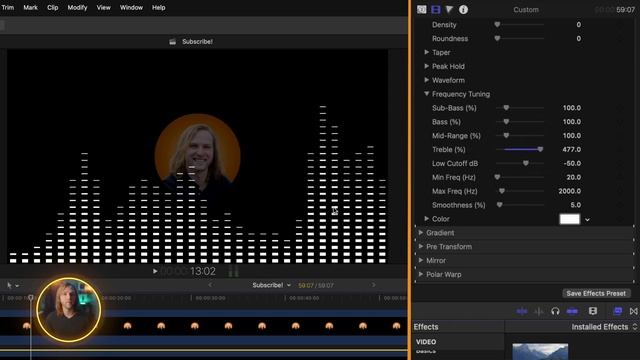Toggle snapping icon in timeline toolbar
The width and height of the screenshot is (640, 360).
coord(572,311)
